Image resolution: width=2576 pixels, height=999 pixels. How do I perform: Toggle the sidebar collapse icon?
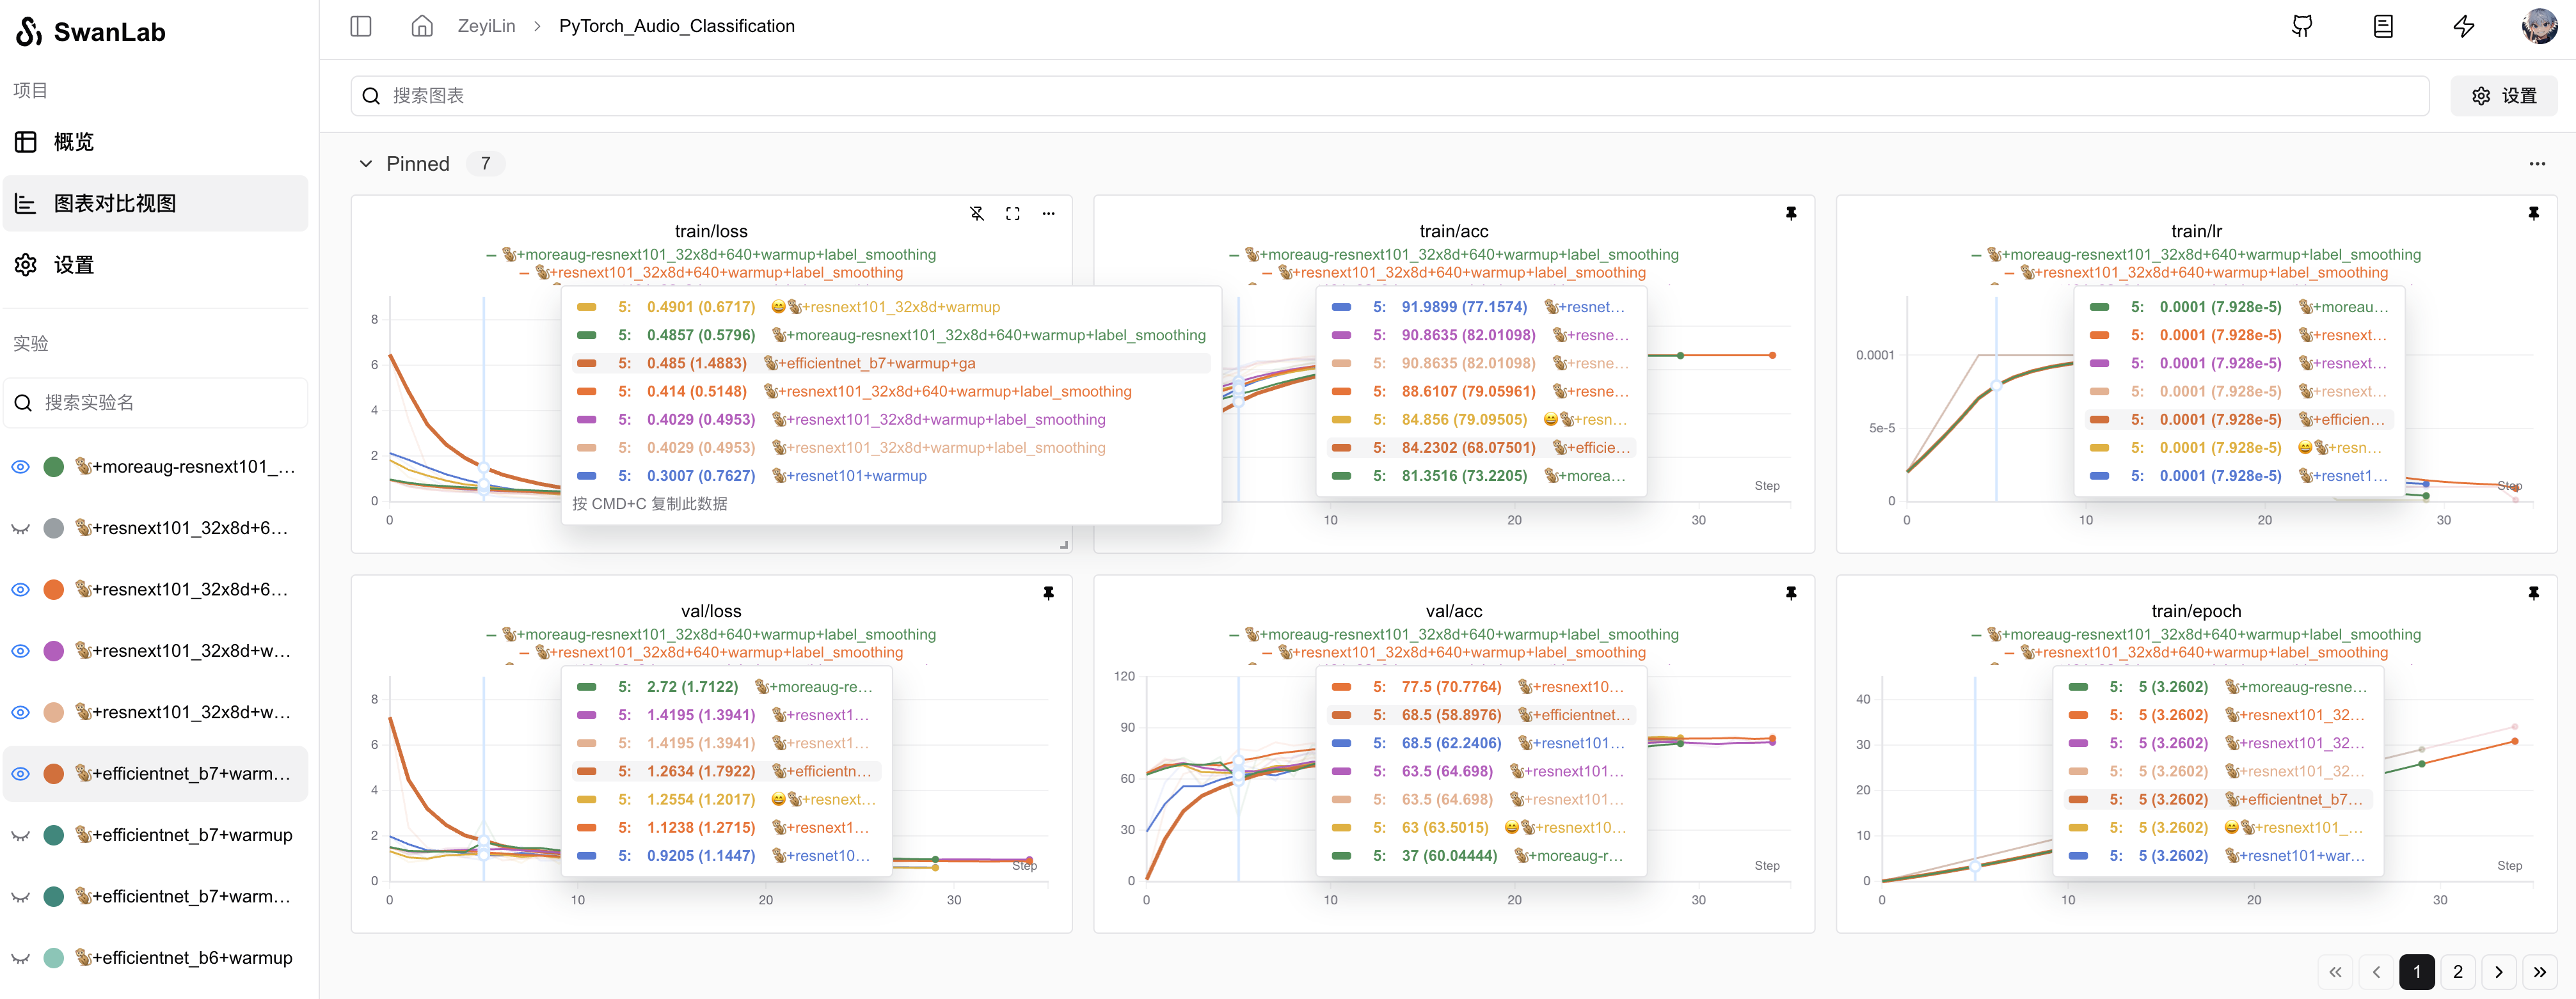361,26
